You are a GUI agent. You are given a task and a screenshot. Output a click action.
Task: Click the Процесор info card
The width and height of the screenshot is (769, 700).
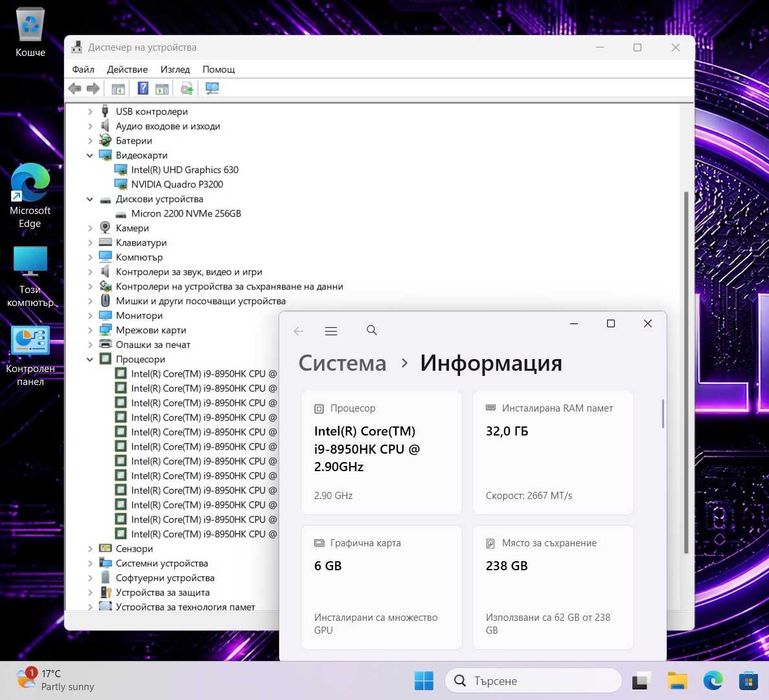pos(382,452)
